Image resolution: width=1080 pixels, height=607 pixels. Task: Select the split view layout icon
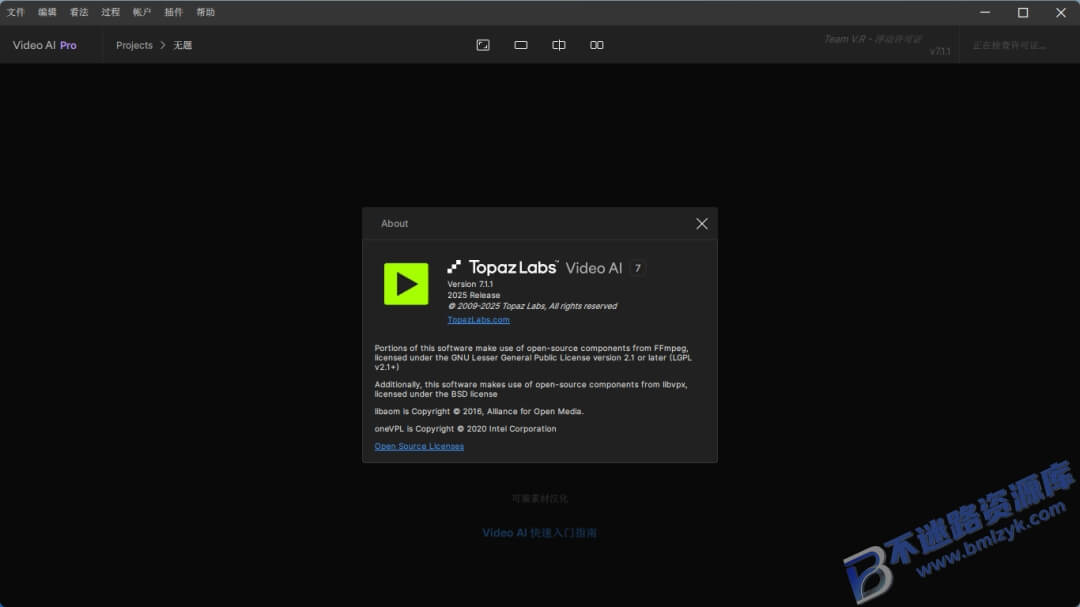click(559, 45)
